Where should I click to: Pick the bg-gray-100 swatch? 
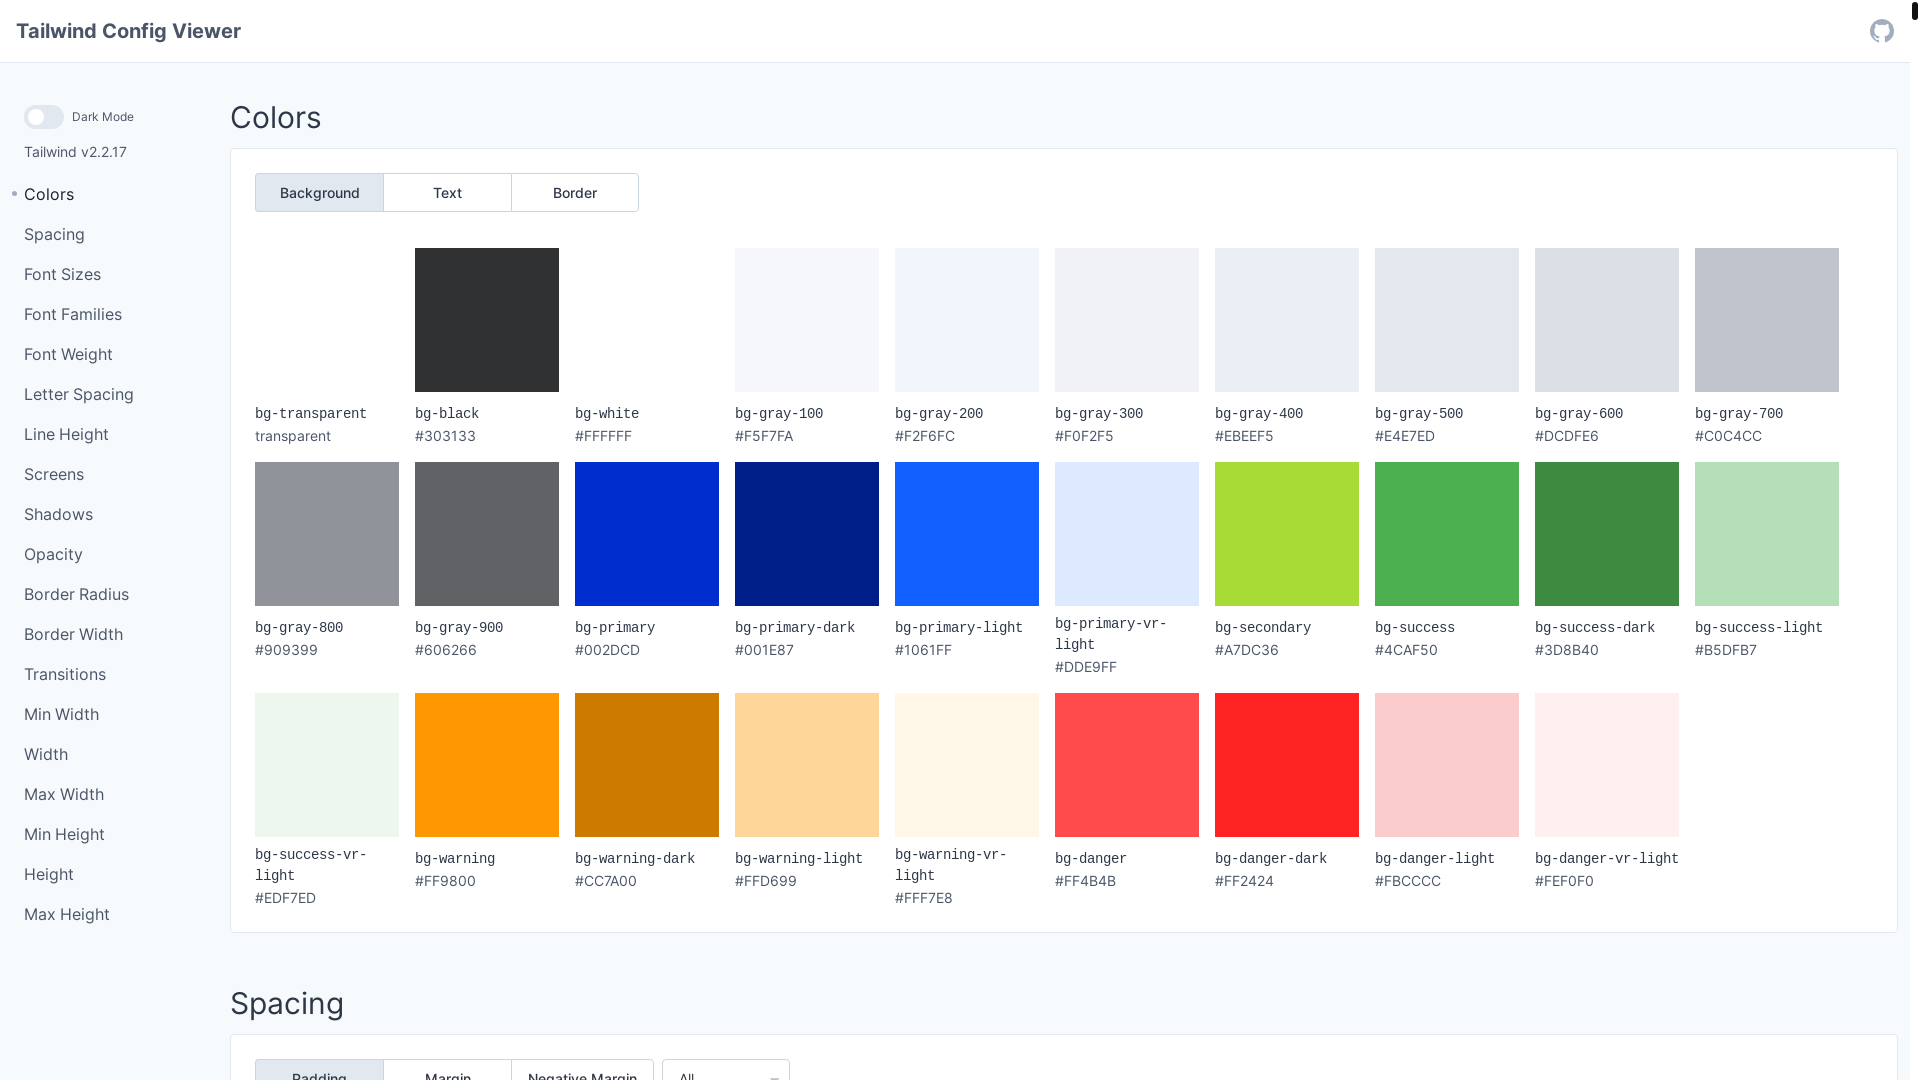point(807,320)
